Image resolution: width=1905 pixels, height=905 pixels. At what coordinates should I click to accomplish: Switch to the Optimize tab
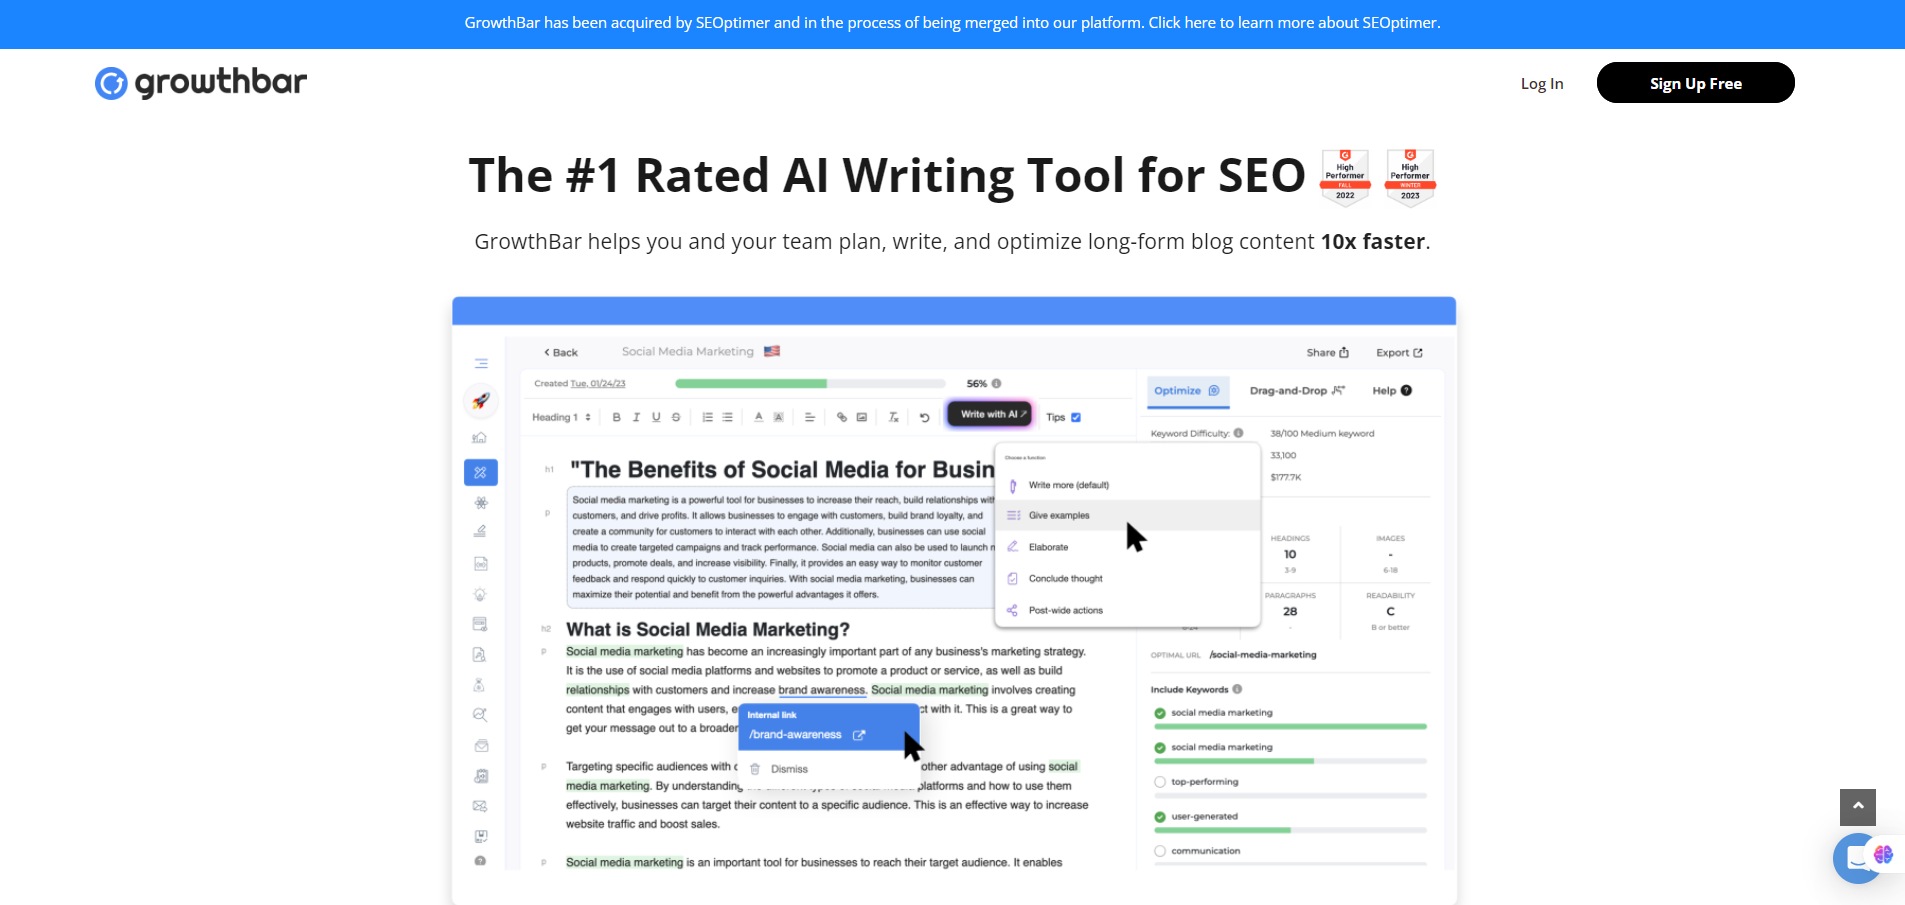tap(1187, 391)
